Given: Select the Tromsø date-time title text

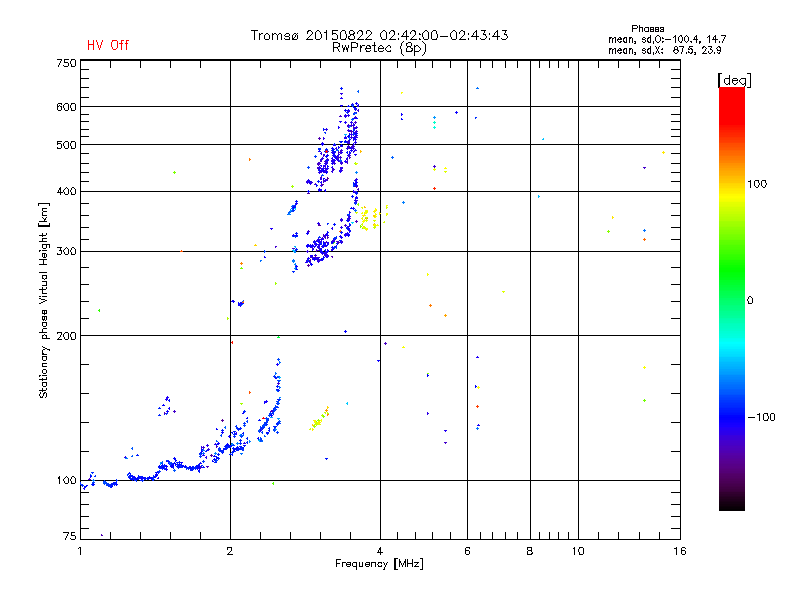Looking at the screenshot, I should (379, 35).
